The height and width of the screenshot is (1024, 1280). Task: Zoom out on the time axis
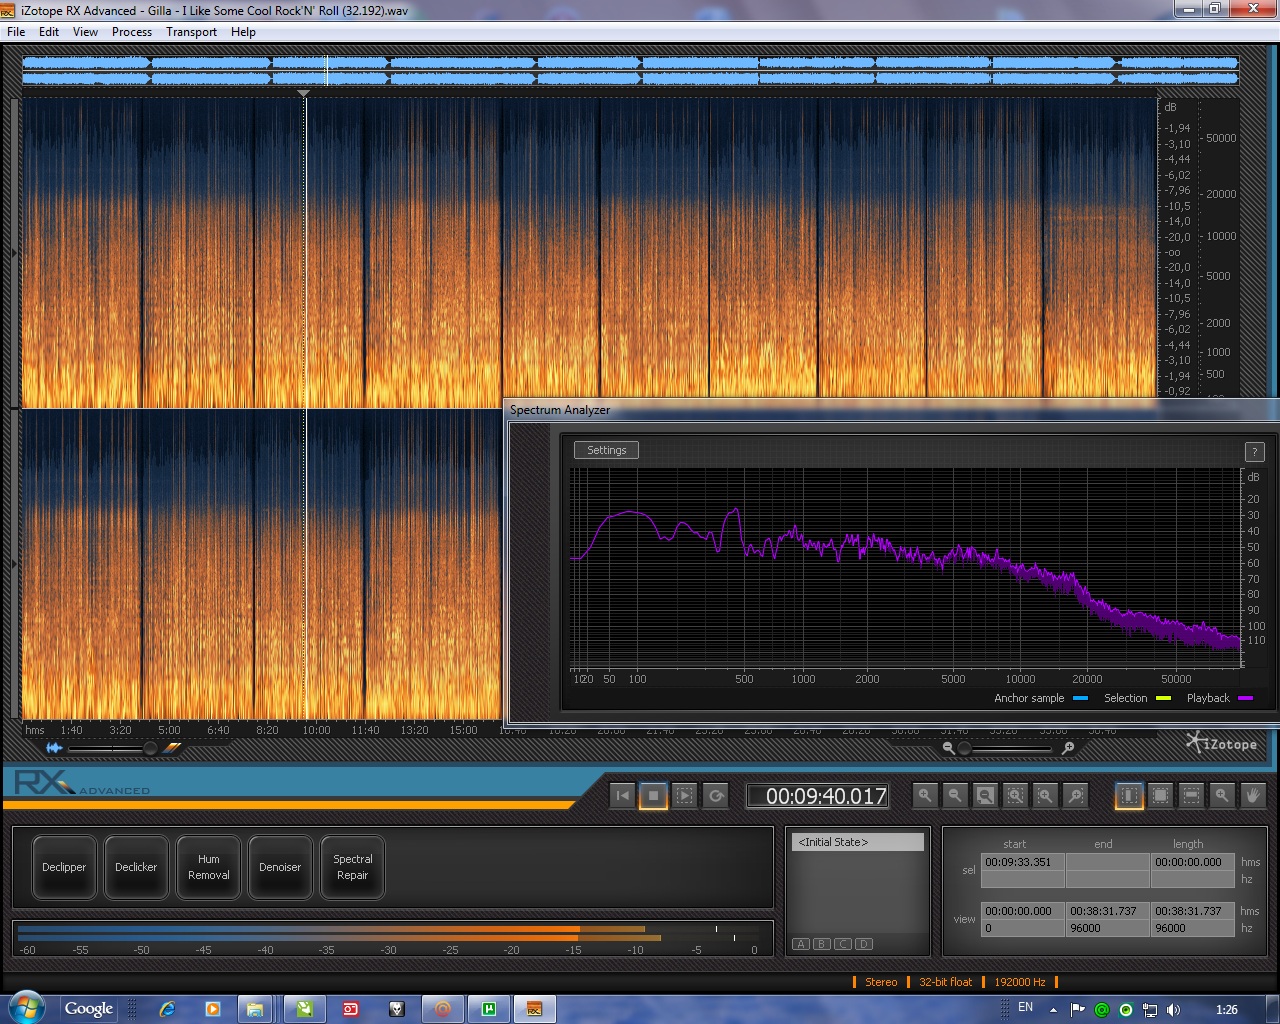point(955,796)
